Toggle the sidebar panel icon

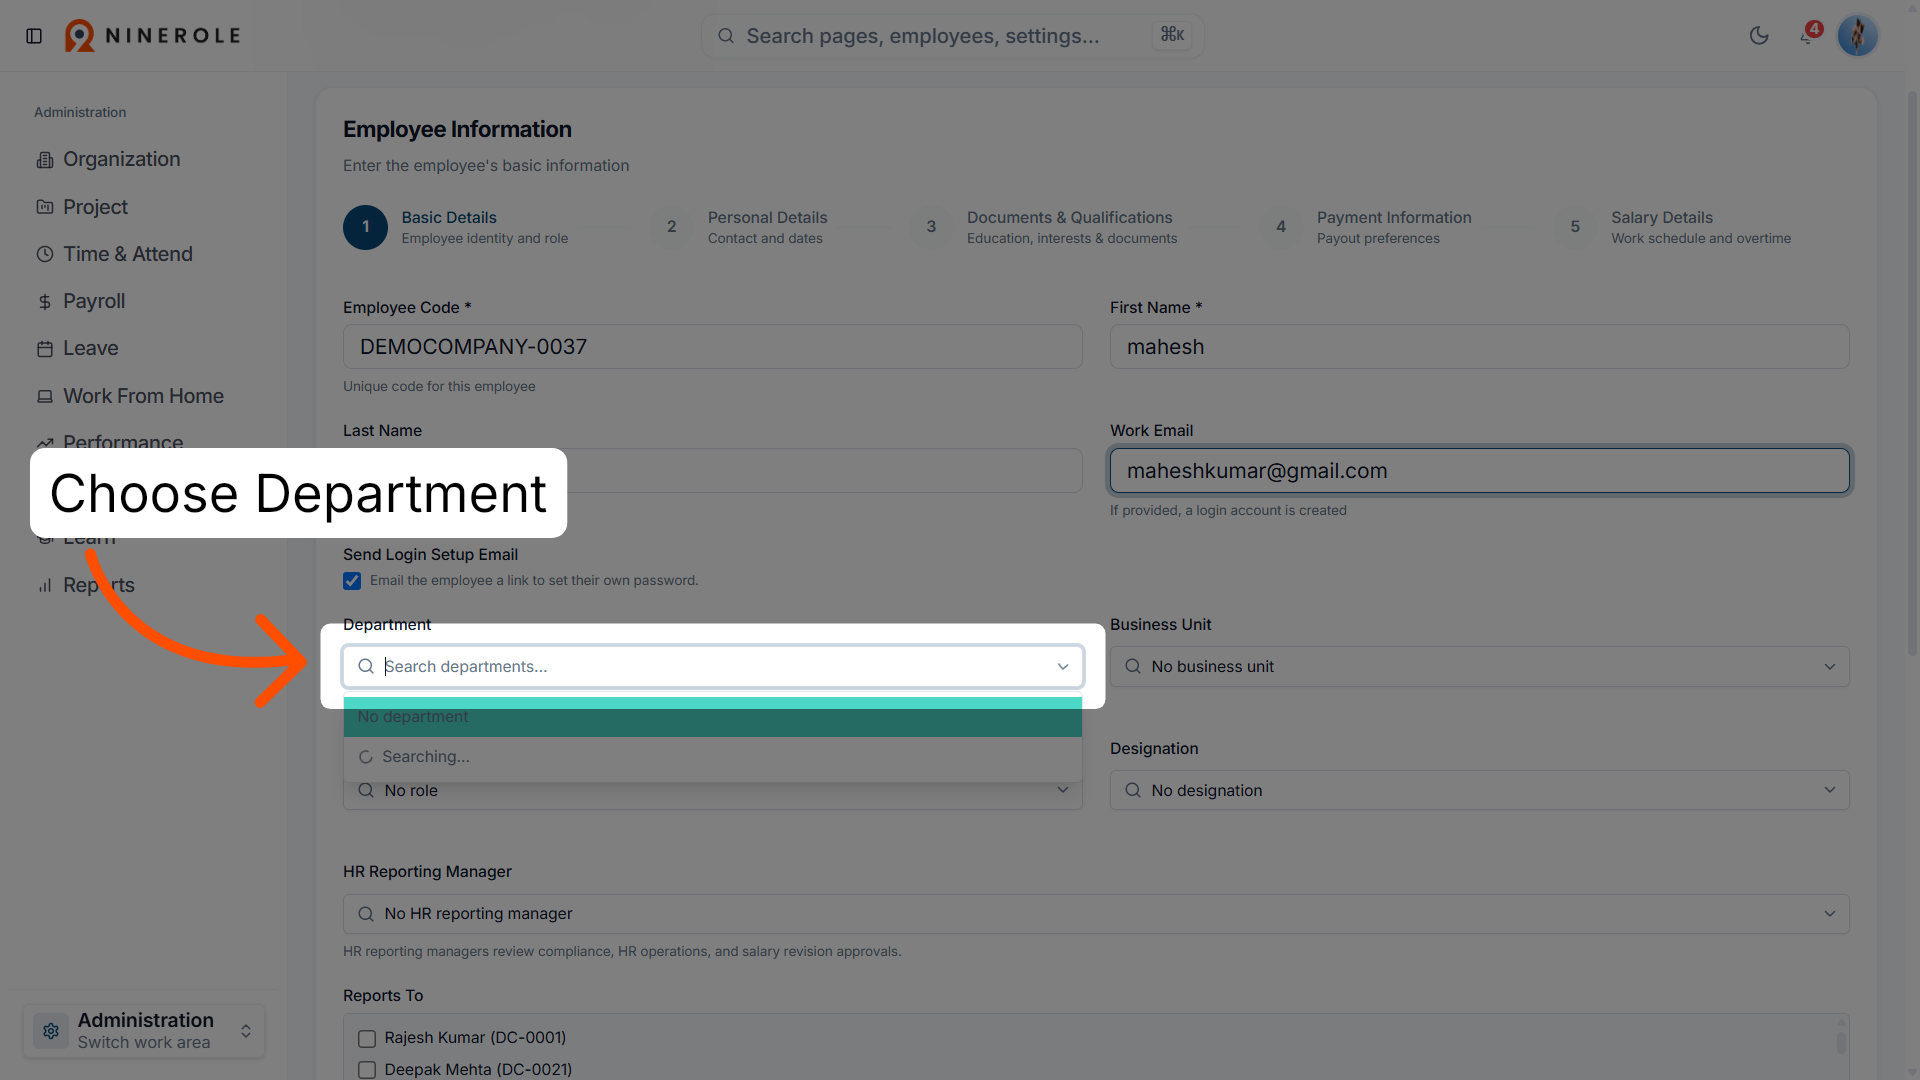pos(34,36)
